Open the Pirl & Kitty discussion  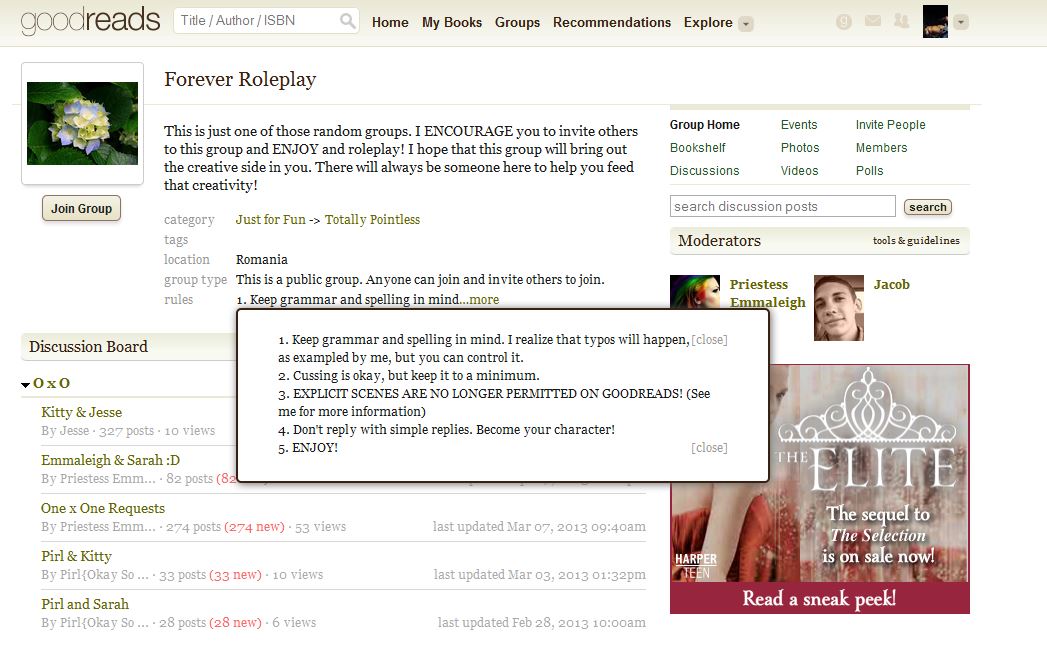(76, 556)
